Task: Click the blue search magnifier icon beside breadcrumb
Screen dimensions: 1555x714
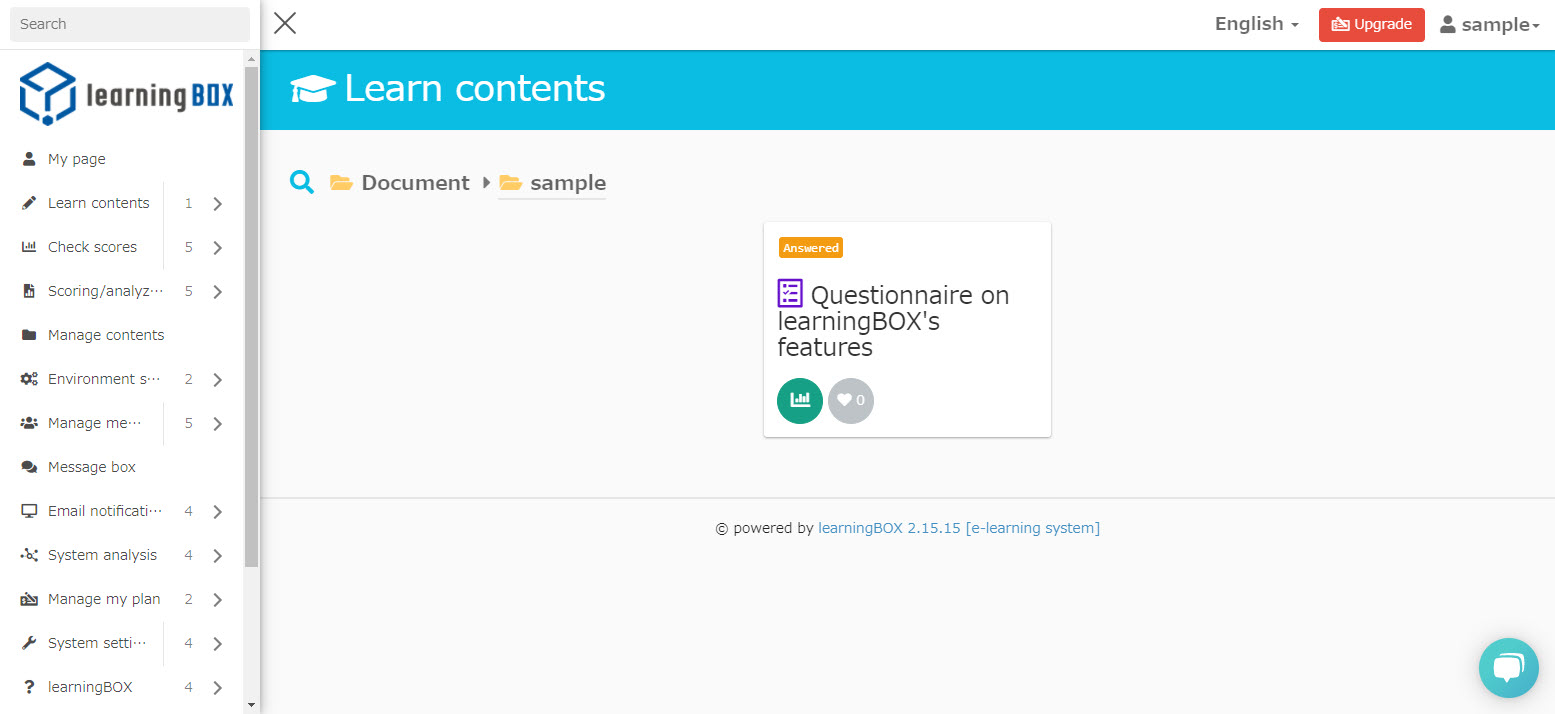Action: [x=302, y=182]
